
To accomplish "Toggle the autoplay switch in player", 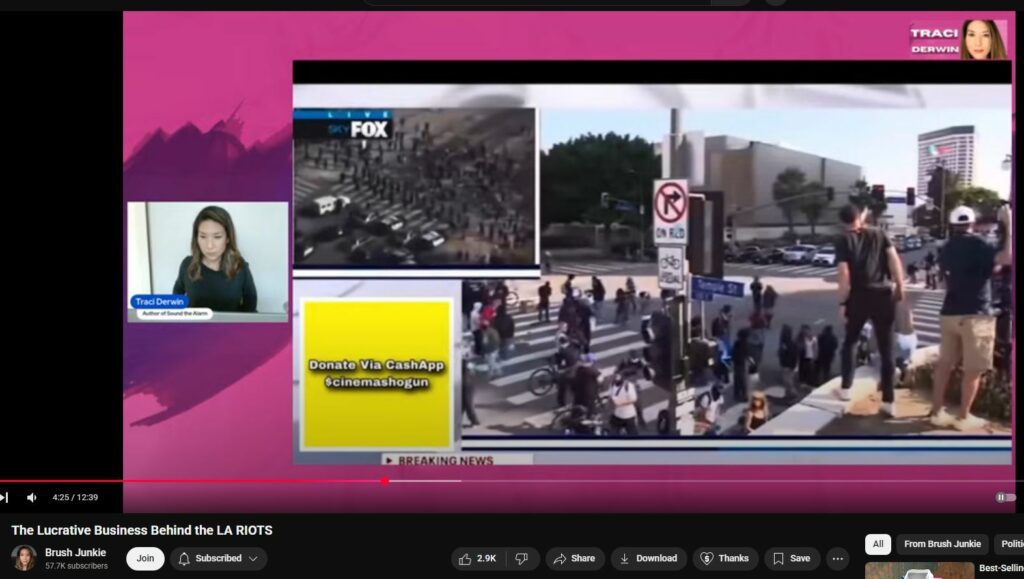I will (x=1004, y=497).
